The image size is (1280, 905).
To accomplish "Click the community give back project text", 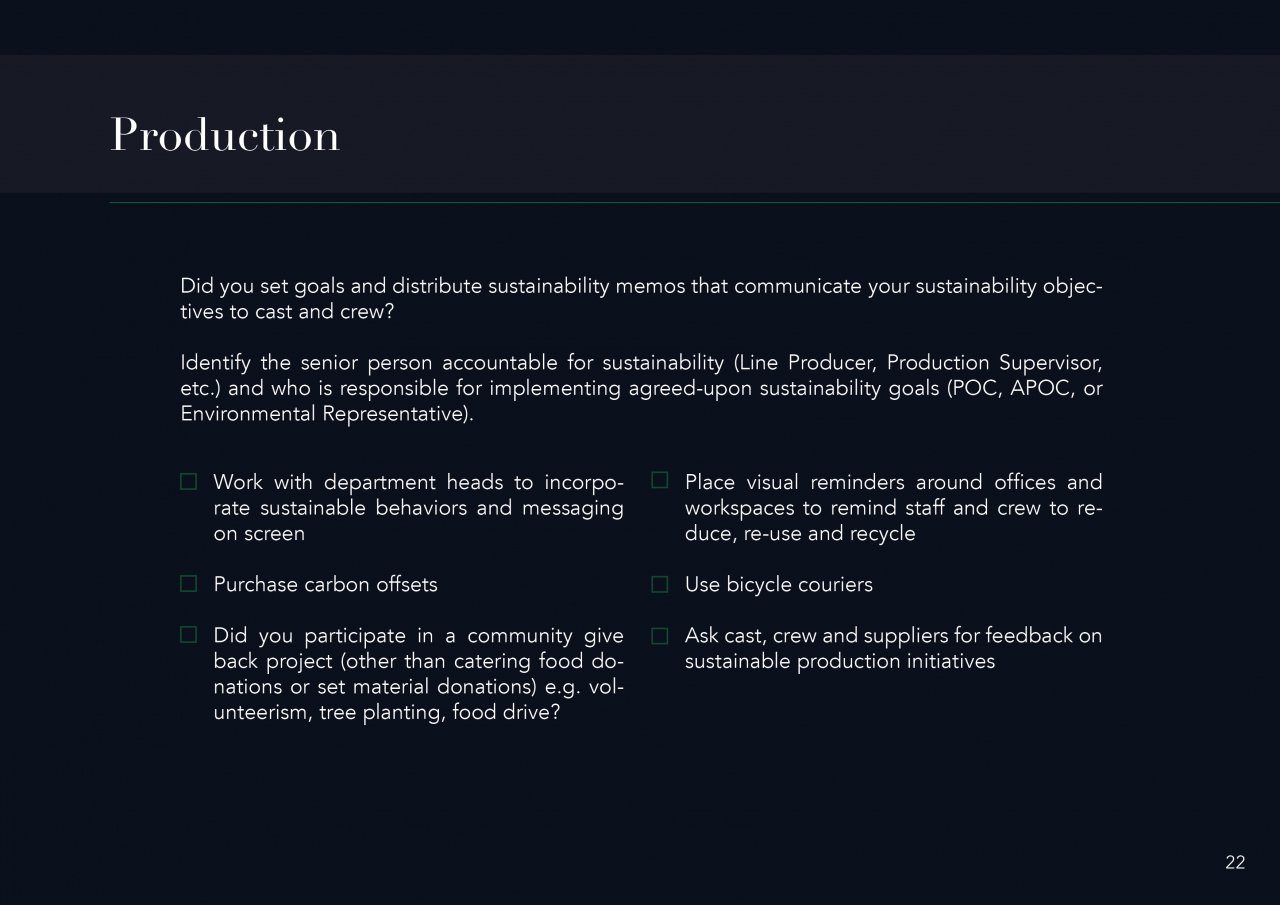I will (418, 674).
